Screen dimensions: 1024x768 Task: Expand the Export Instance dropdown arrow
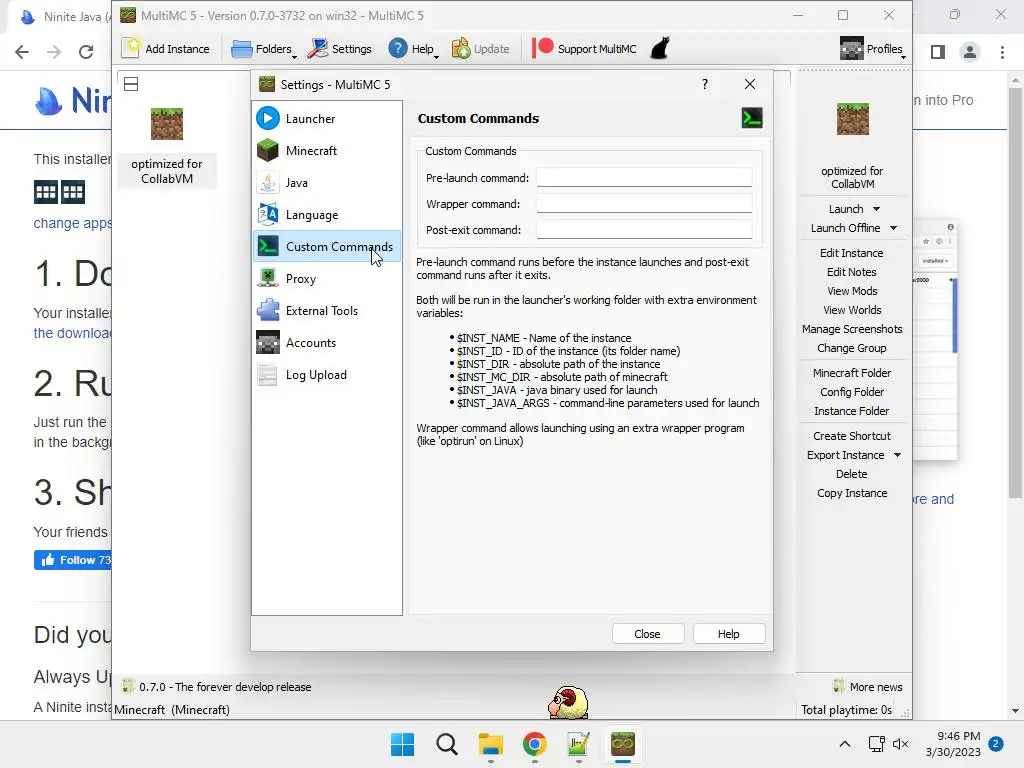click(897, 455)
